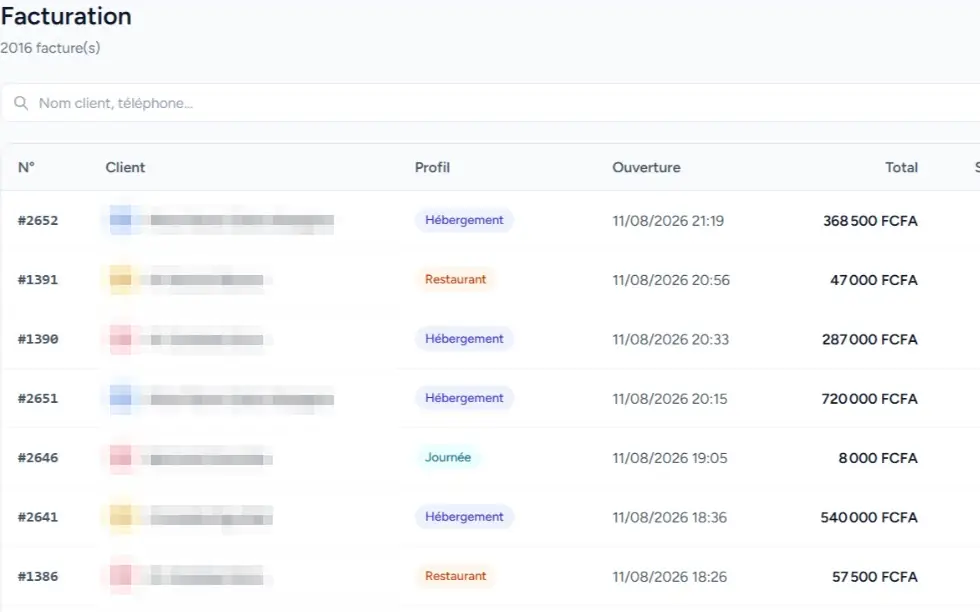Click Hébergement badge in row #2652

point(464,220)
